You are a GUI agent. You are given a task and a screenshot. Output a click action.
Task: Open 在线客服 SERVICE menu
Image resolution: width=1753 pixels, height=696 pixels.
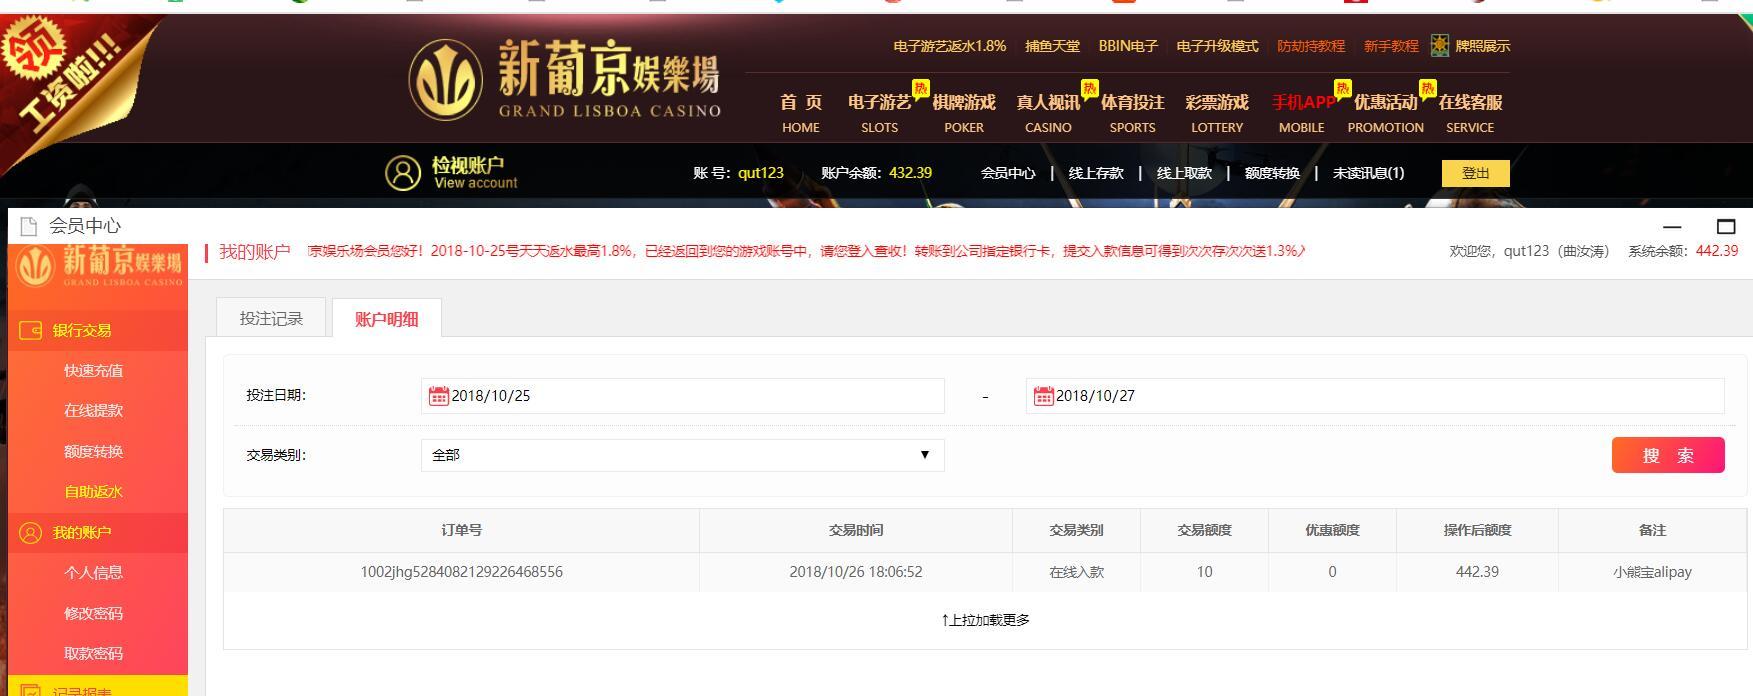click(1470, 113)
